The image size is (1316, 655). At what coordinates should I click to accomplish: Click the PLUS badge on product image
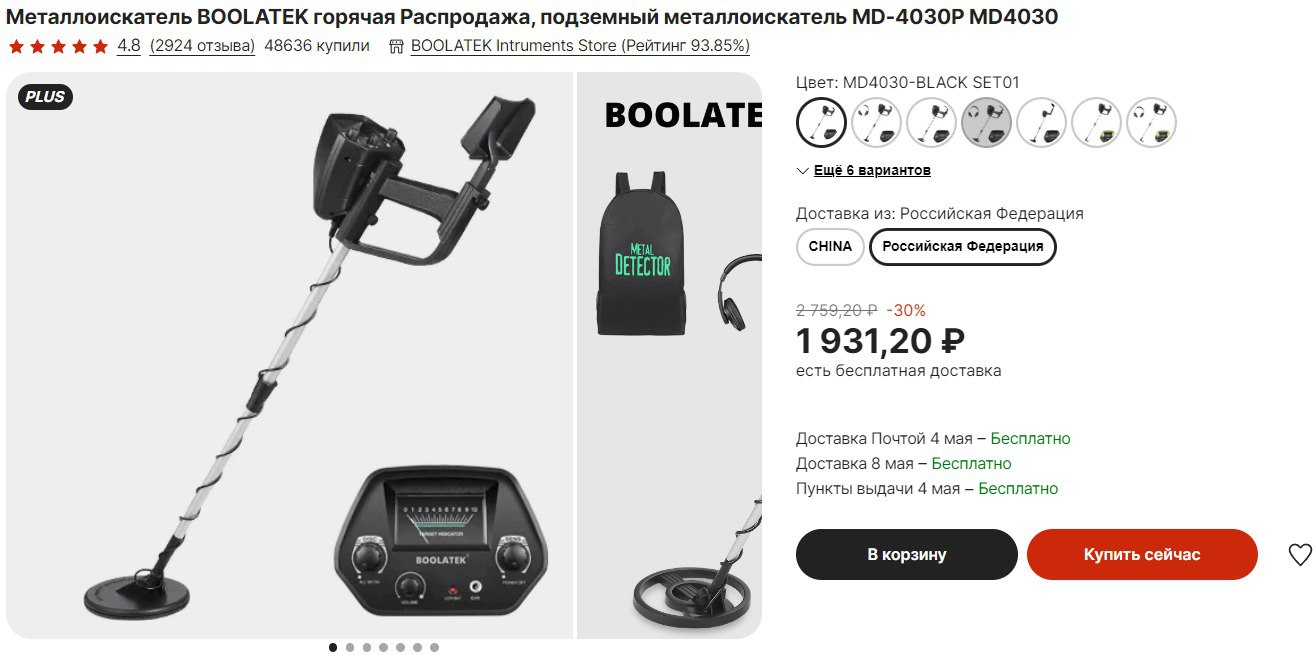pyautogui.click(x=45, y=97)
